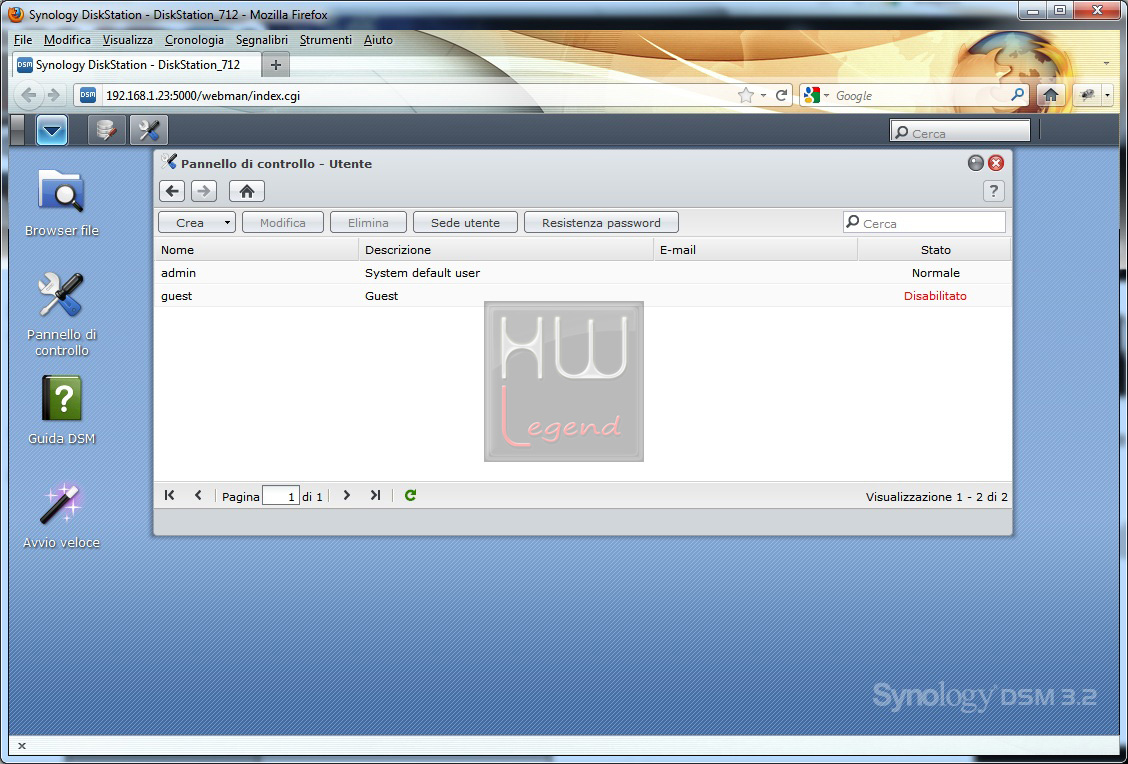Click the Google search magnifier icon
The image size is (1128, 764).
click(x=1017, y=95)
